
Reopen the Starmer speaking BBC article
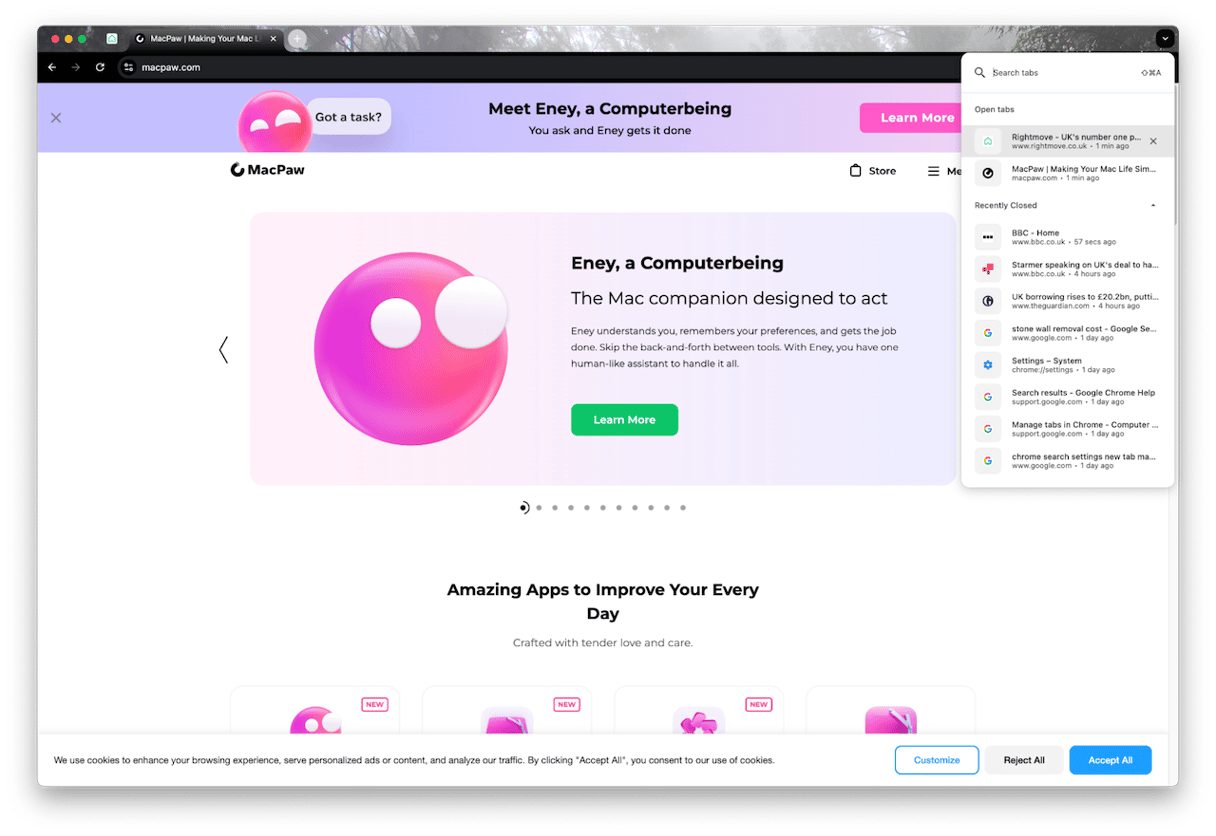(x=1068, y=269)
